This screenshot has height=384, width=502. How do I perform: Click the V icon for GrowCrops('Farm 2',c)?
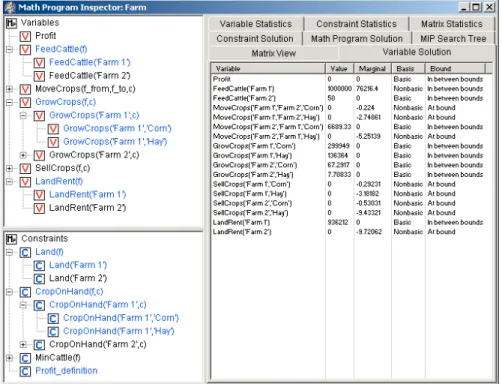(x=39, y=155)
